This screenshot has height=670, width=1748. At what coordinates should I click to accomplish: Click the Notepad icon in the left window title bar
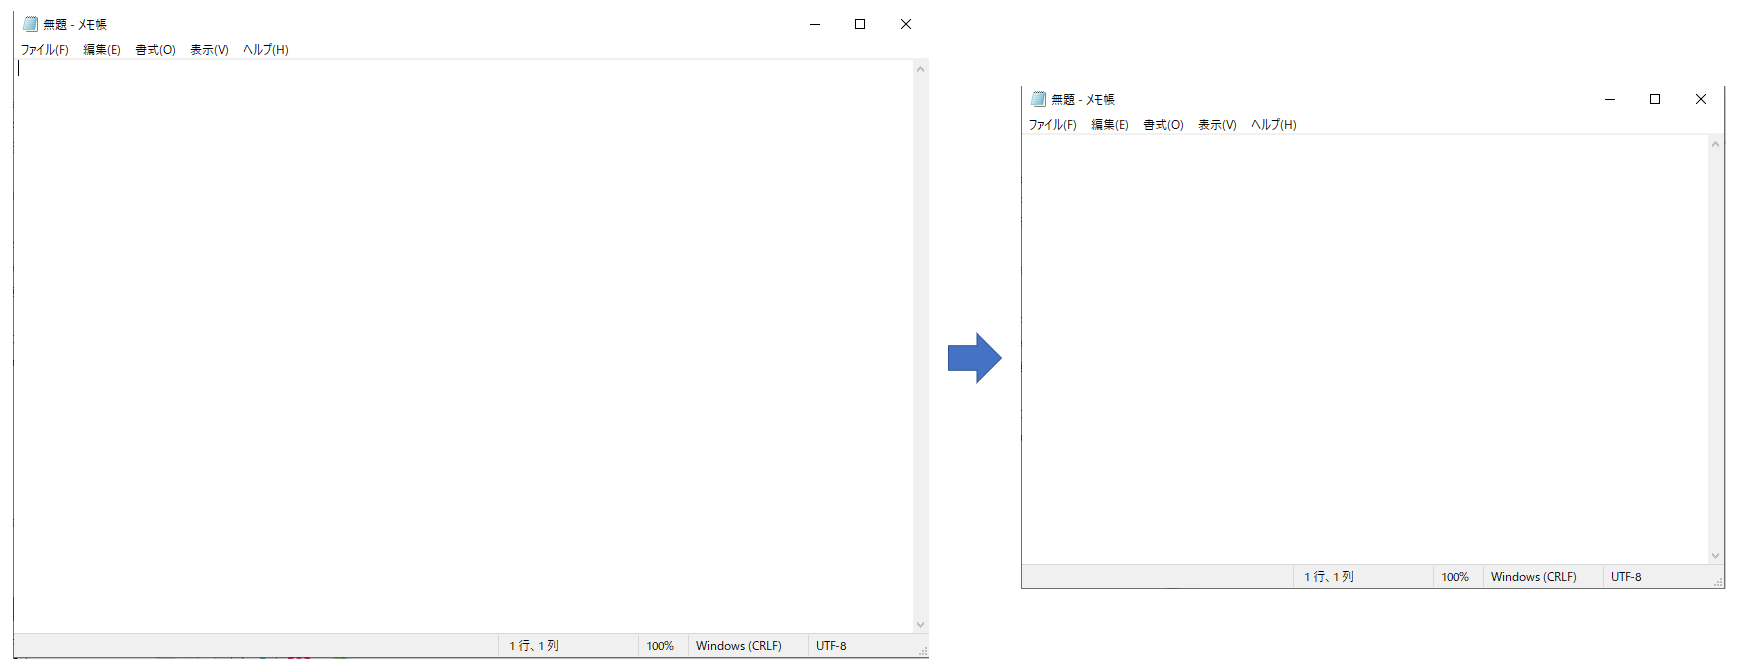pyautogui.click(x=30, y=24)
